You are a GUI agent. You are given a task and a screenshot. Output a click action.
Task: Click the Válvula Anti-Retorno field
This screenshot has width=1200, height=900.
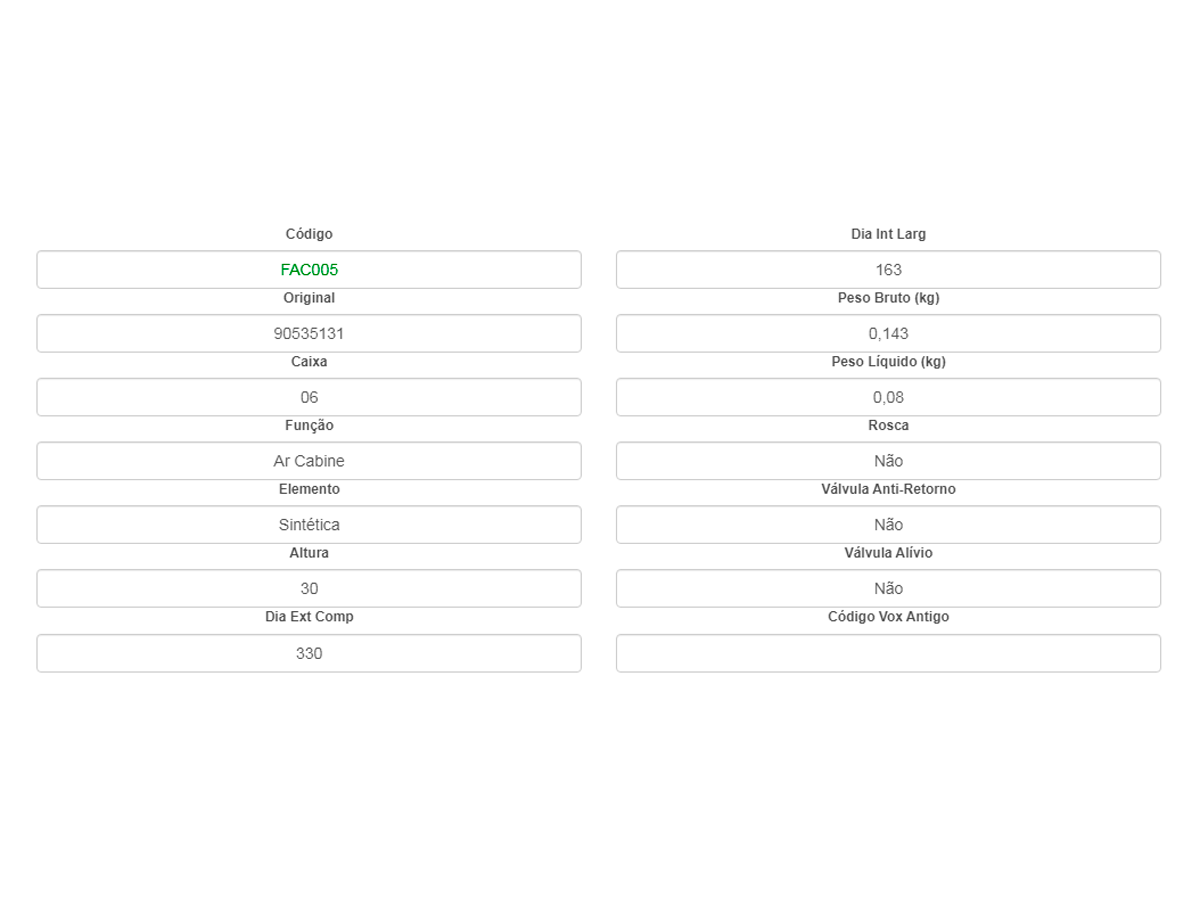point(888,525)
